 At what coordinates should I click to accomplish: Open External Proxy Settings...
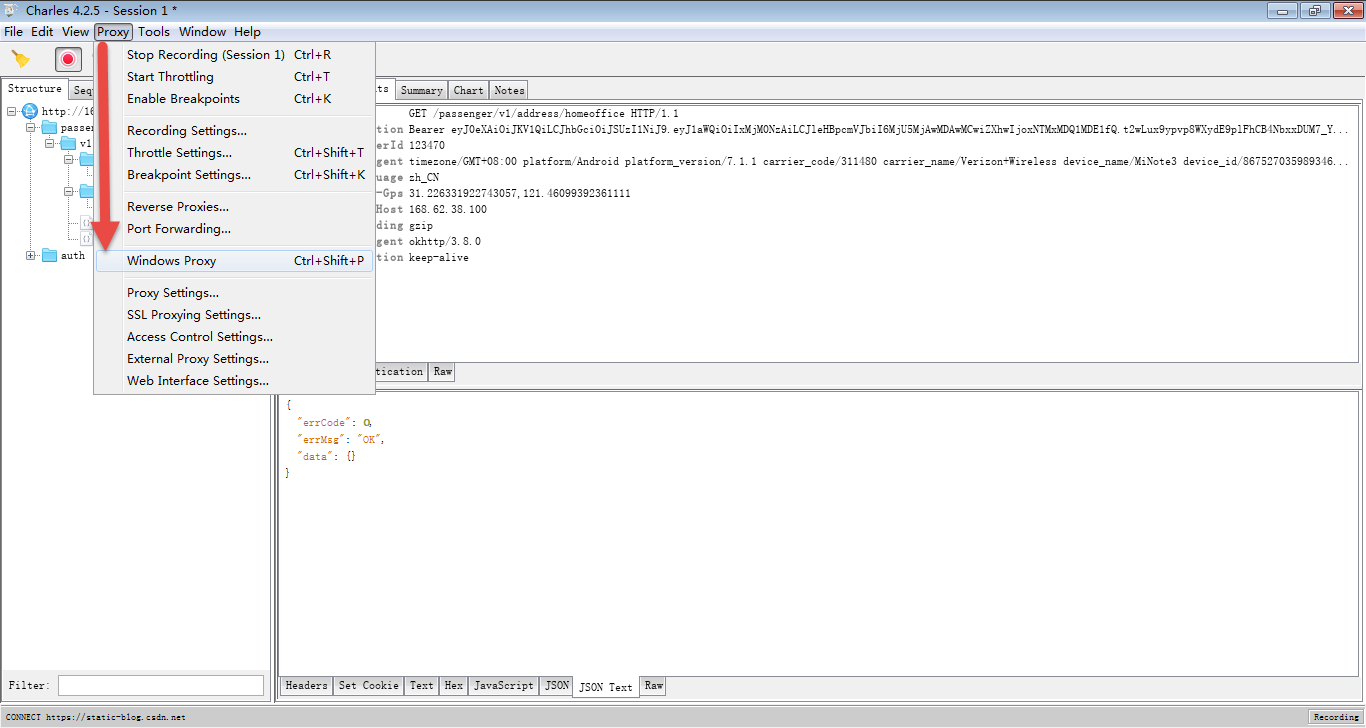[x=234, y=359]
